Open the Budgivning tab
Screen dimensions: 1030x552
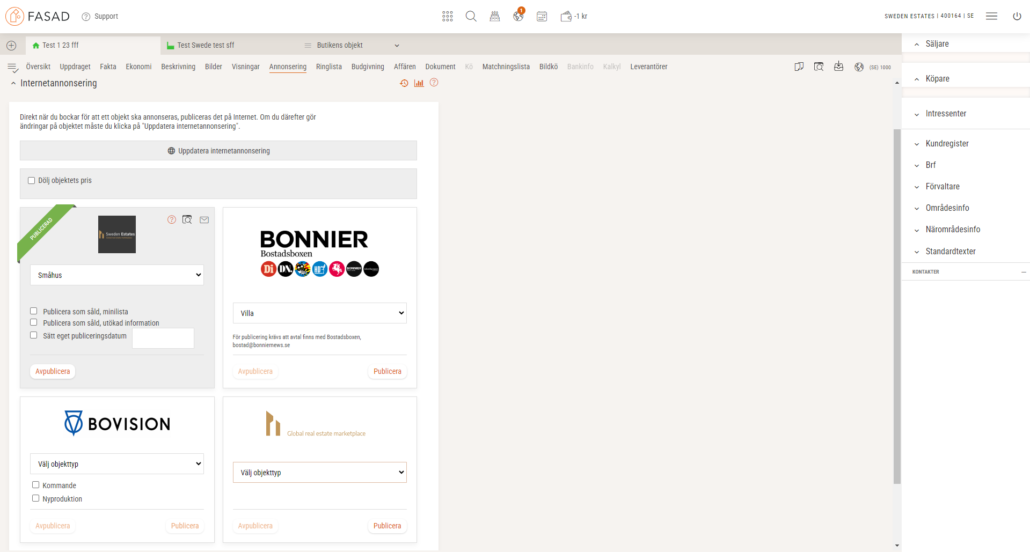click(x=368, y=66)
